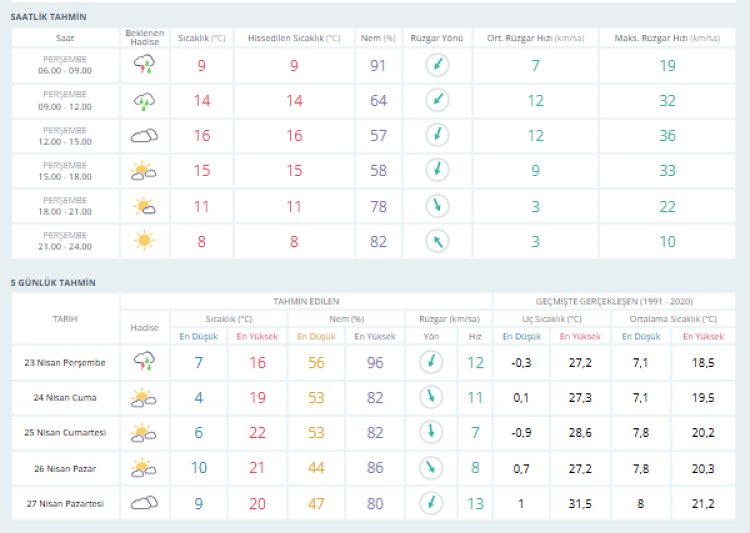Select the 5 GÜNLÜK TAHMİN section heading

(x=53, y=283)
